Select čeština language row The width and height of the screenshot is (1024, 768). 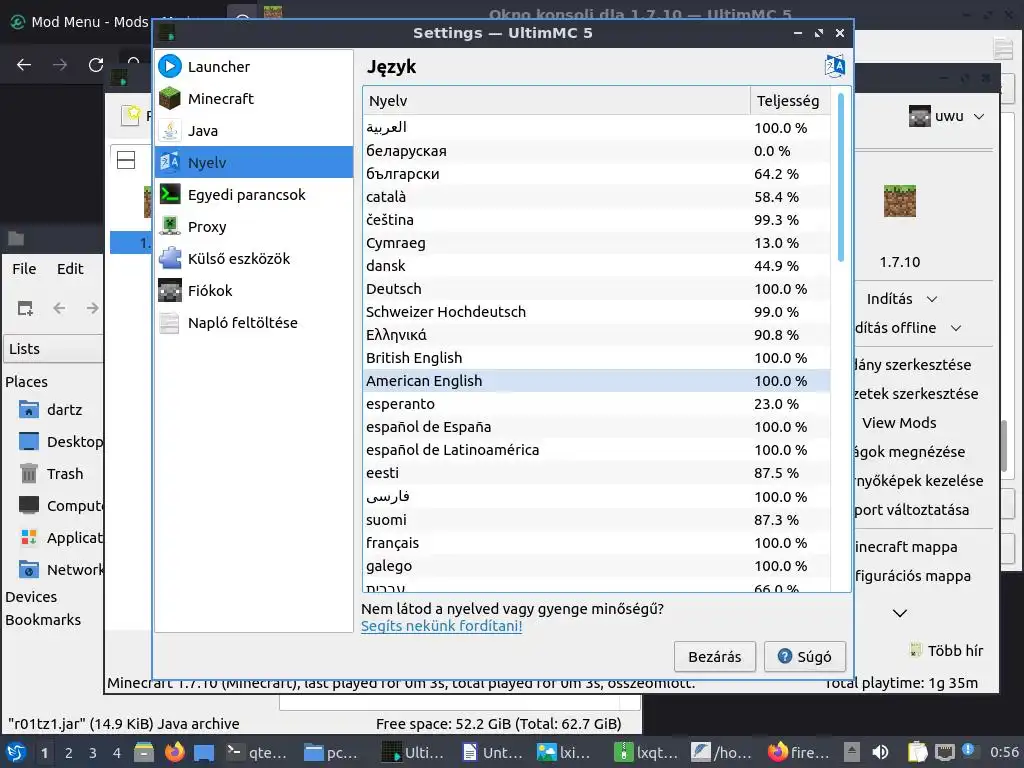[x=596, y=219]
